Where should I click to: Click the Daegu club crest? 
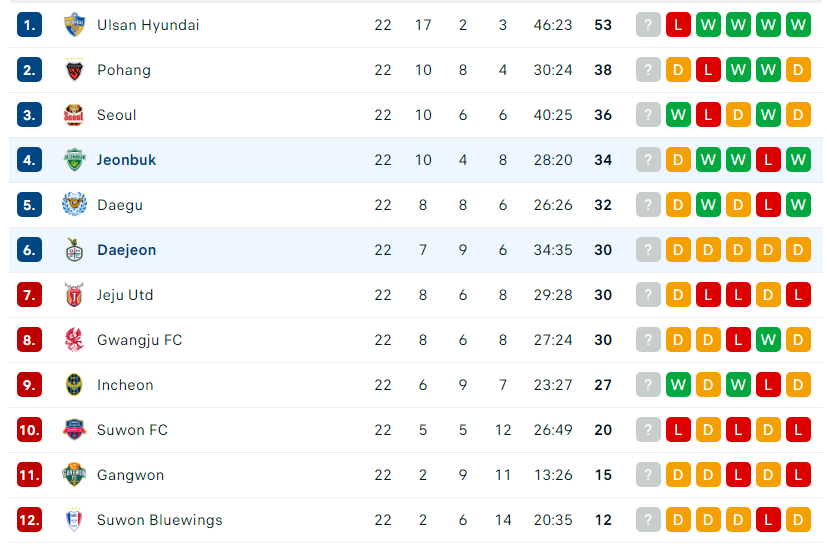pos(74,205)
